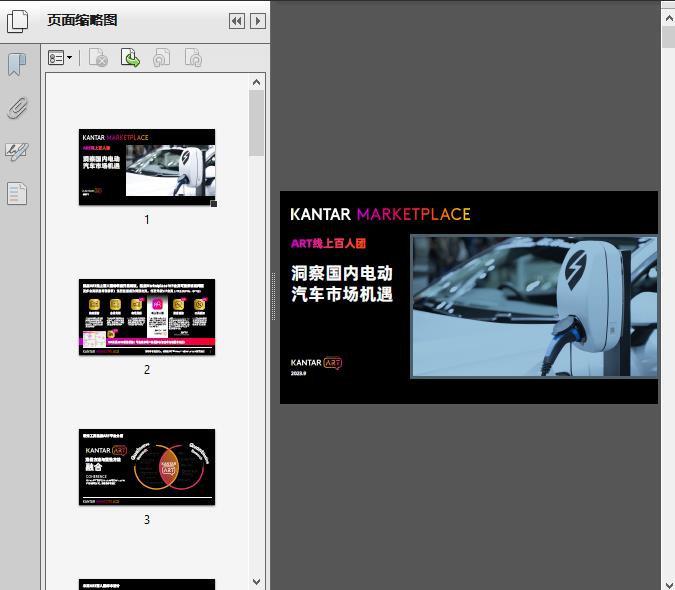Select page 2 thumbnail

147,317
